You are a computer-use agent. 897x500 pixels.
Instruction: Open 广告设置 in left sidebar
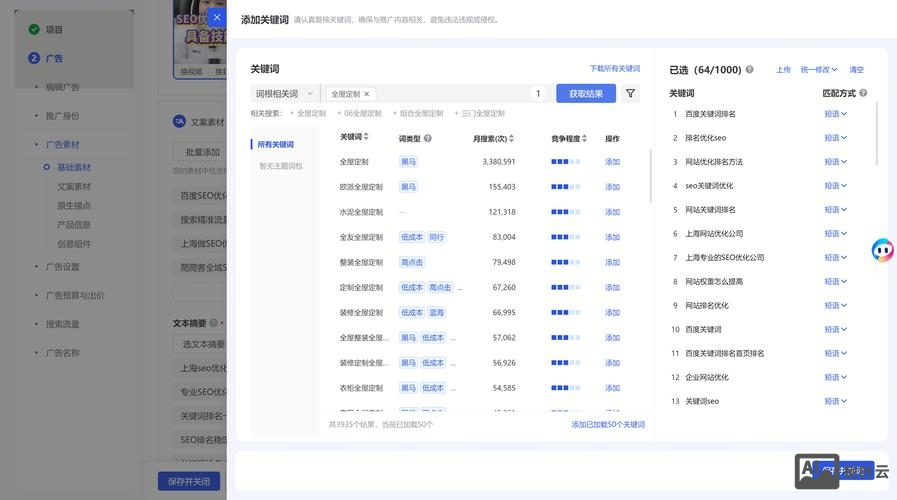(x=62, y=267)
